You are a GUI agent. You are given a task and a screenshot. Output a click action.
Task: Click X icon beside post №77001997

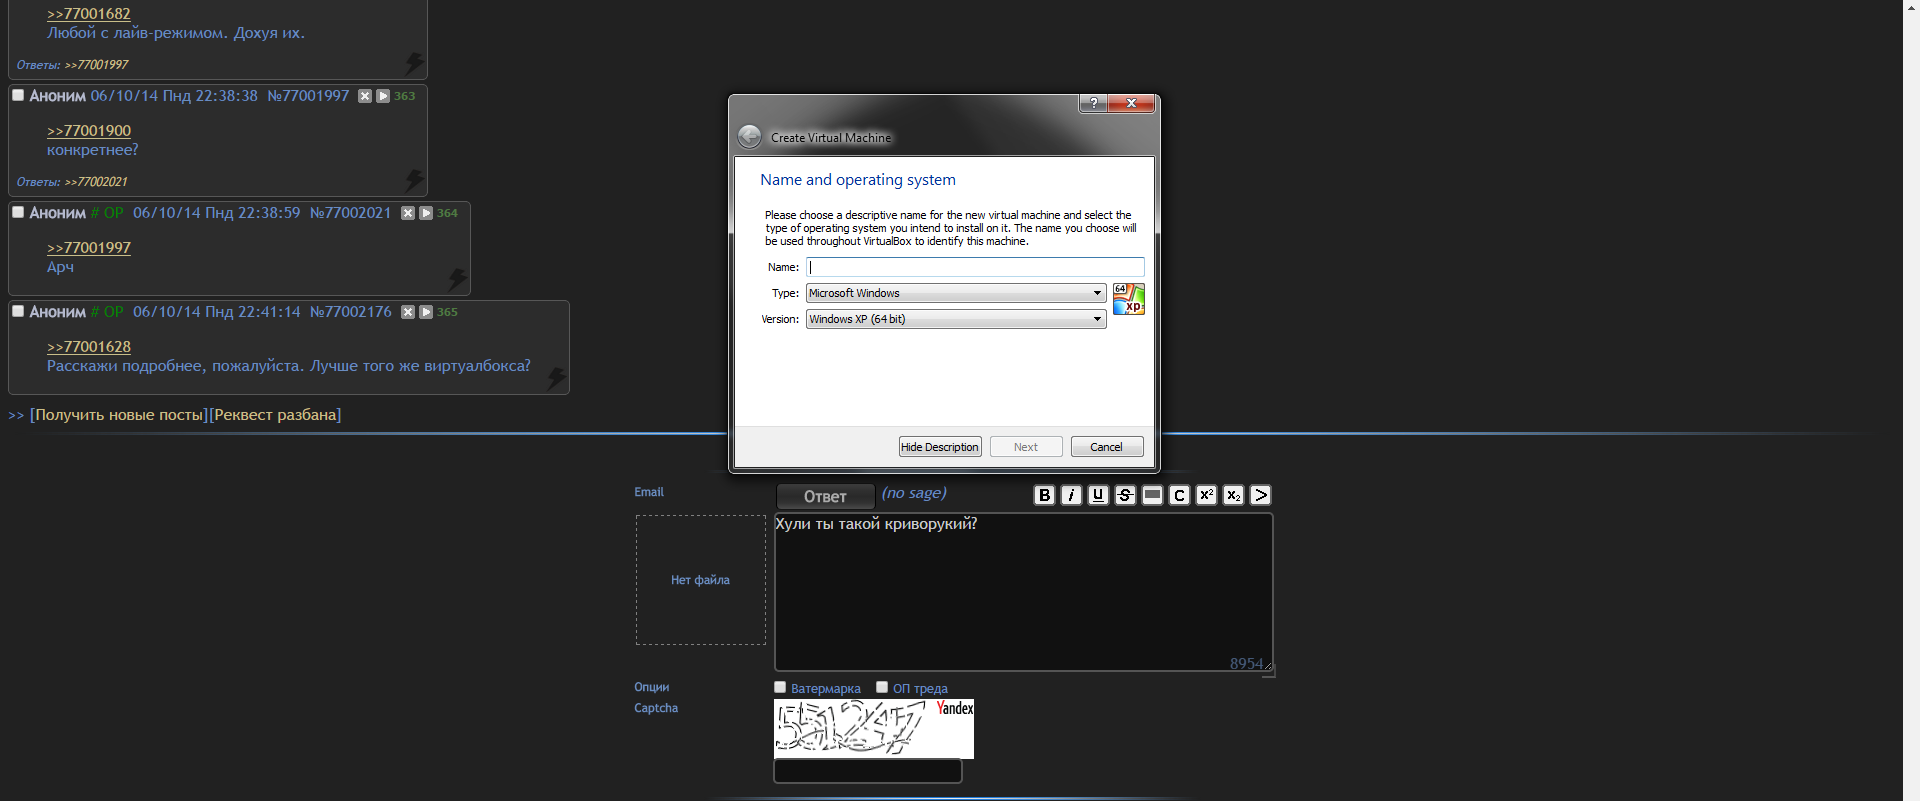point(365,96)
